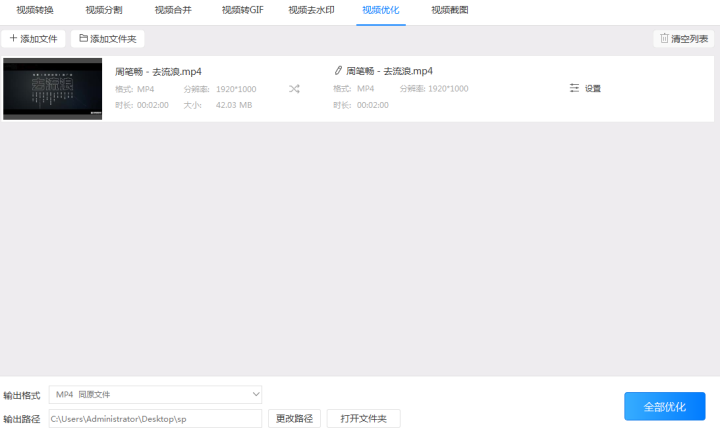Start optimizing with 全部优化 button
Viewport: 720px width, 429px height.
click(664, 406)
